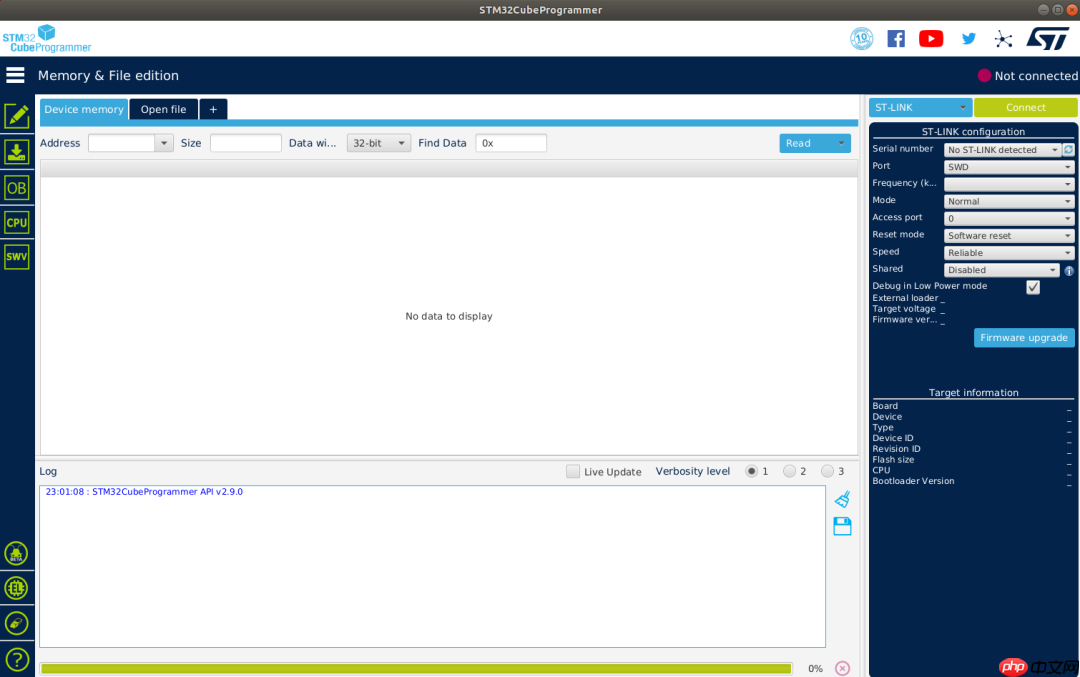
Task: Click the STM32CubeProgrammer logo
Action: pyautogui.click(x=47, y=39)
